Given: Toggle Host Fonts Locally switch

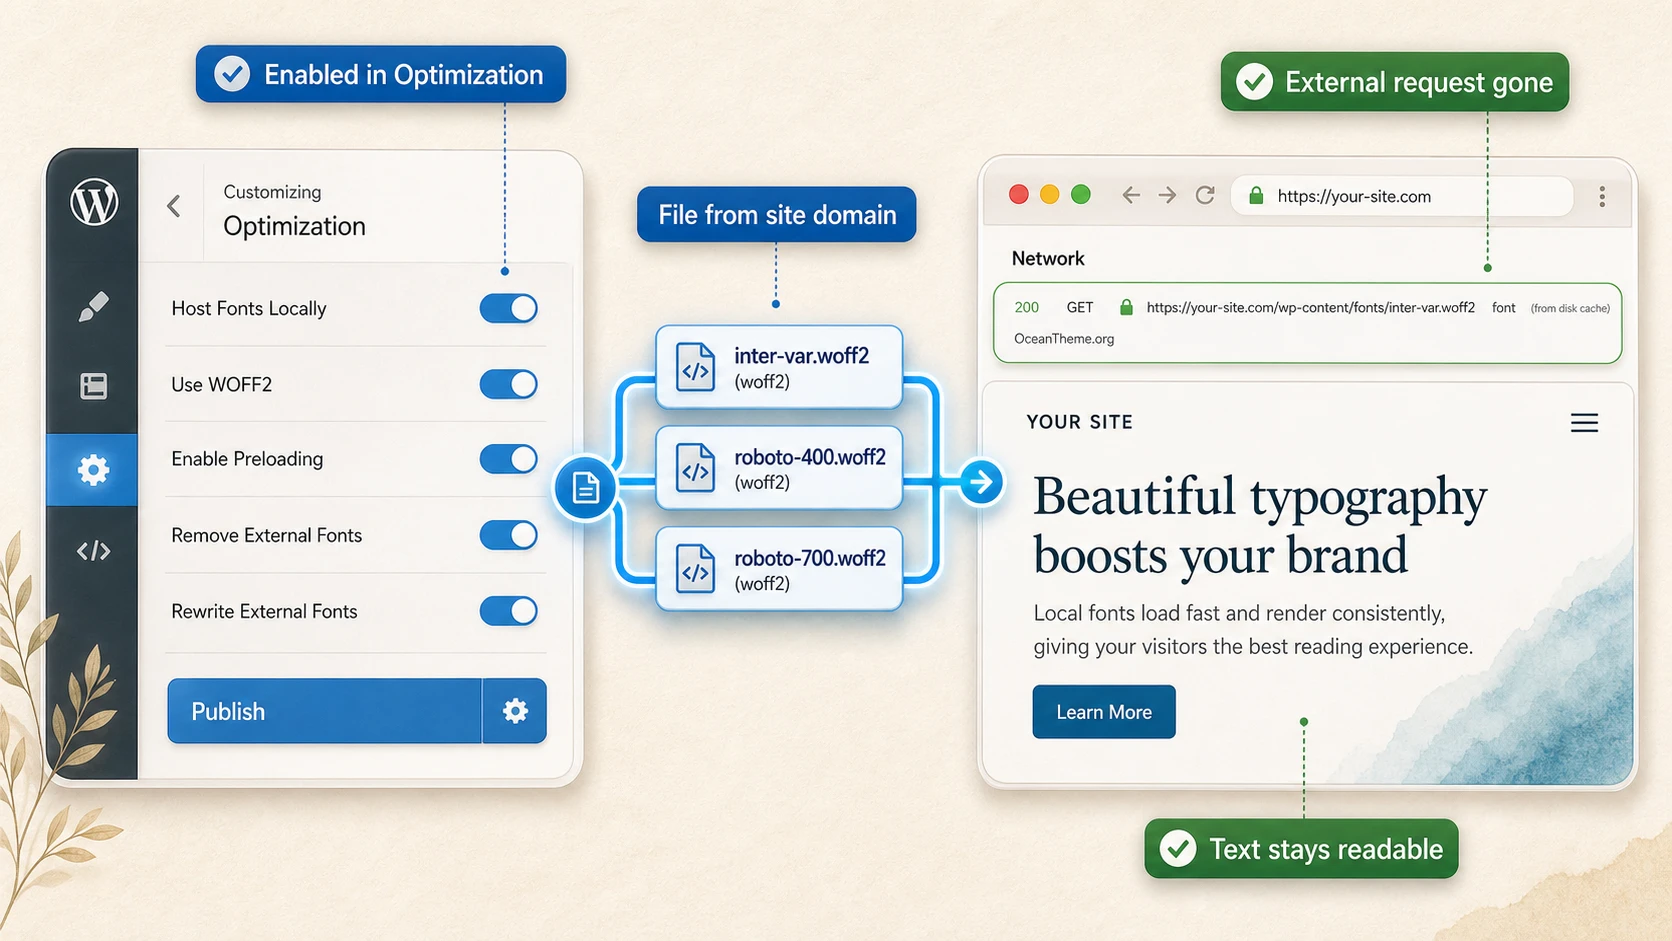Looking at the screenshot, I should [x=508, y=308].
